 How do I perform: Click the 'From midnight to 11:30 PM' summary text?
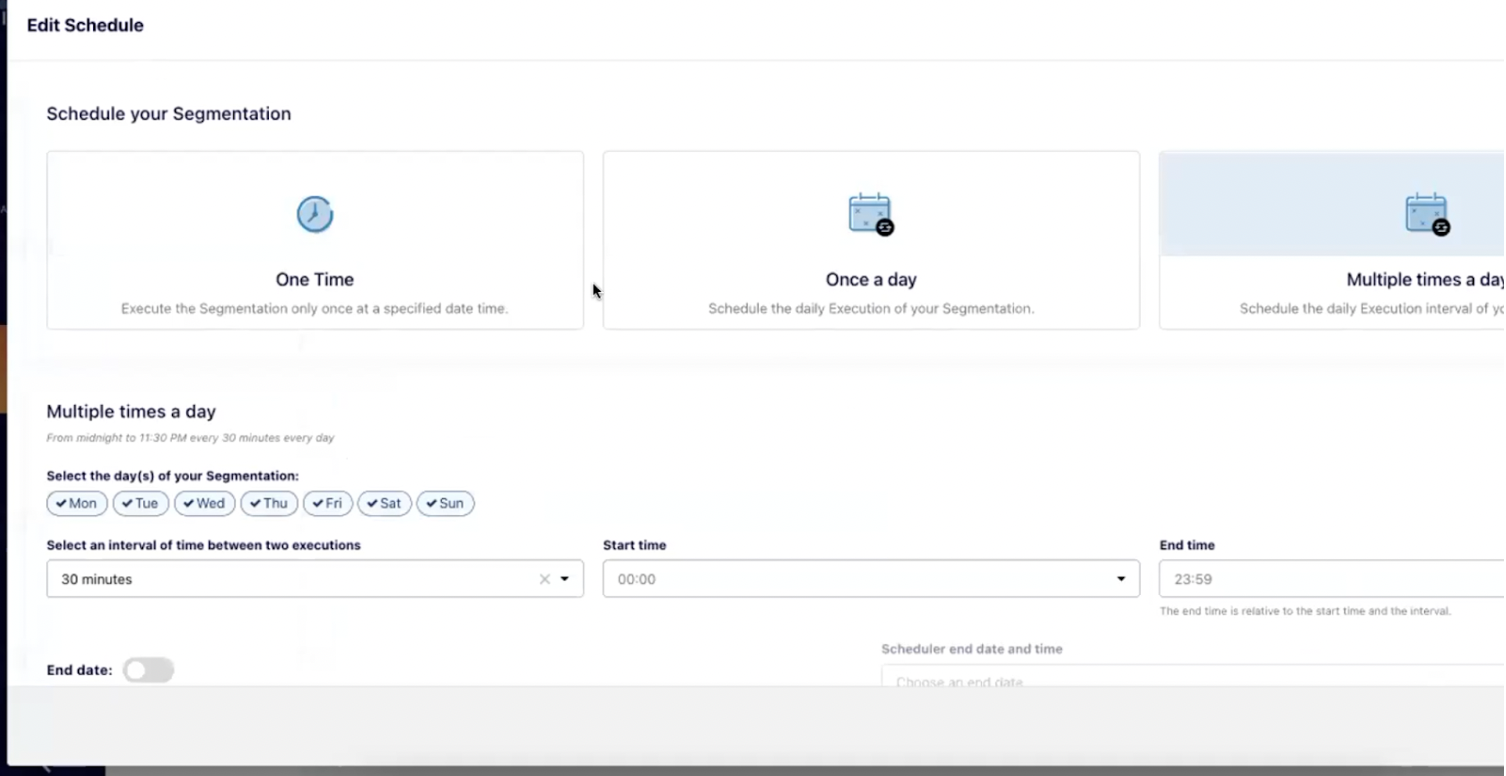(190, 438)
